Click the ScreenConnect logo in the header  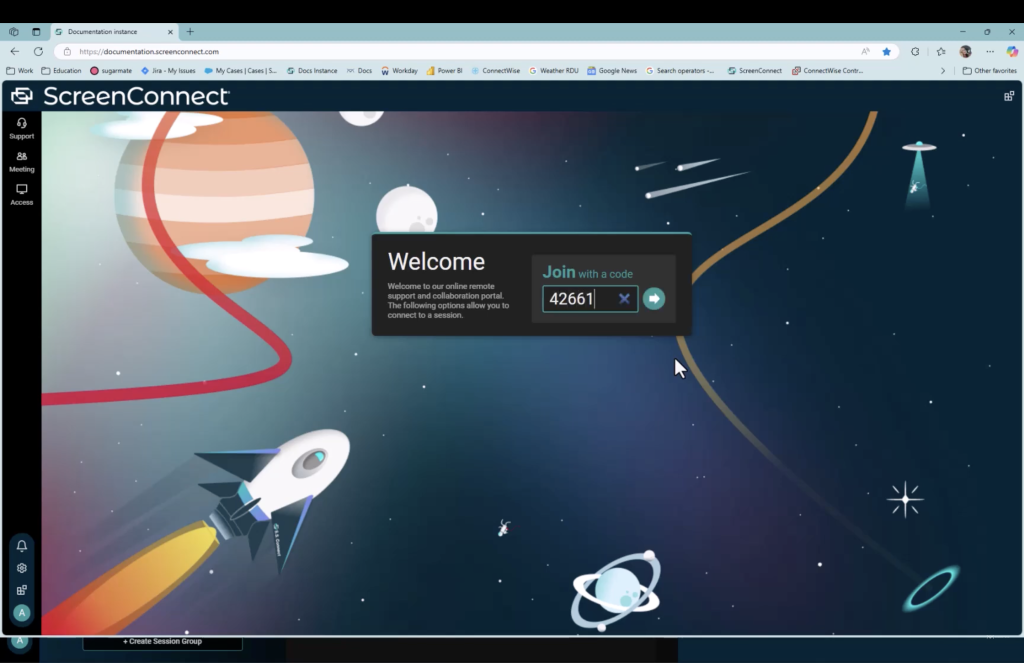(120, 96)
